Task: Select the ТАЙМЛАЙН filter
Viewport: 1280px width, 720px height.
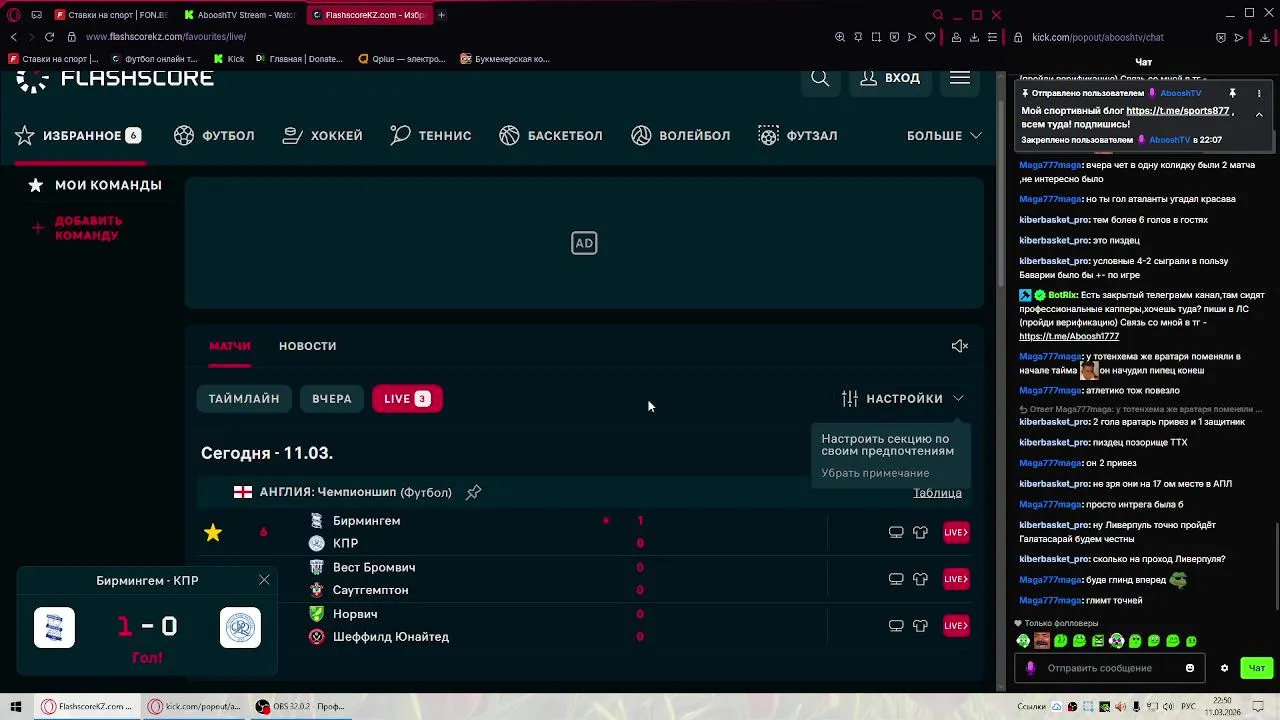Action: [244, 399]
